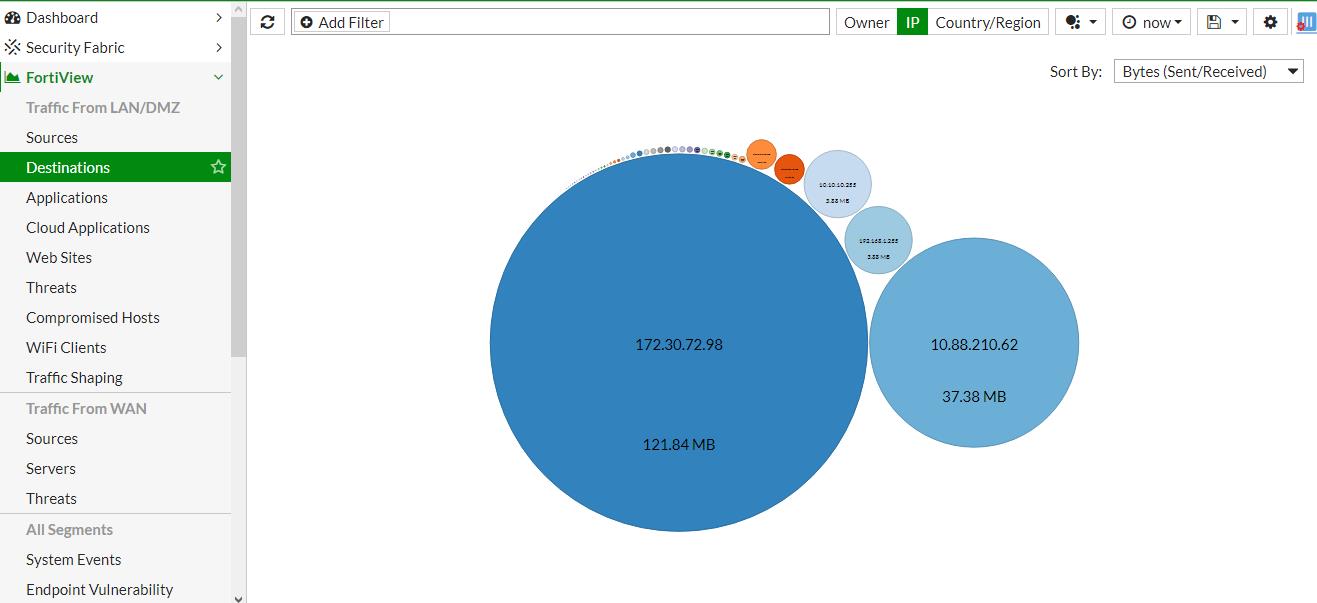1317x603 pixels.
Task: Click the 37.38 MB value label
Action: pos(974,396)
